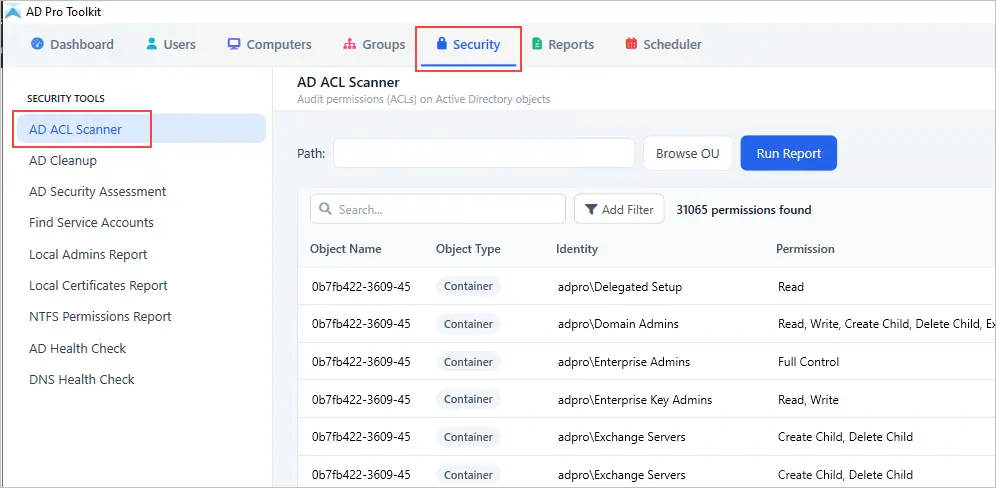This screenshot has height=488, width=996.
Task: Click the Groups hierarchy icon
Action: click(x=349, y=44)
